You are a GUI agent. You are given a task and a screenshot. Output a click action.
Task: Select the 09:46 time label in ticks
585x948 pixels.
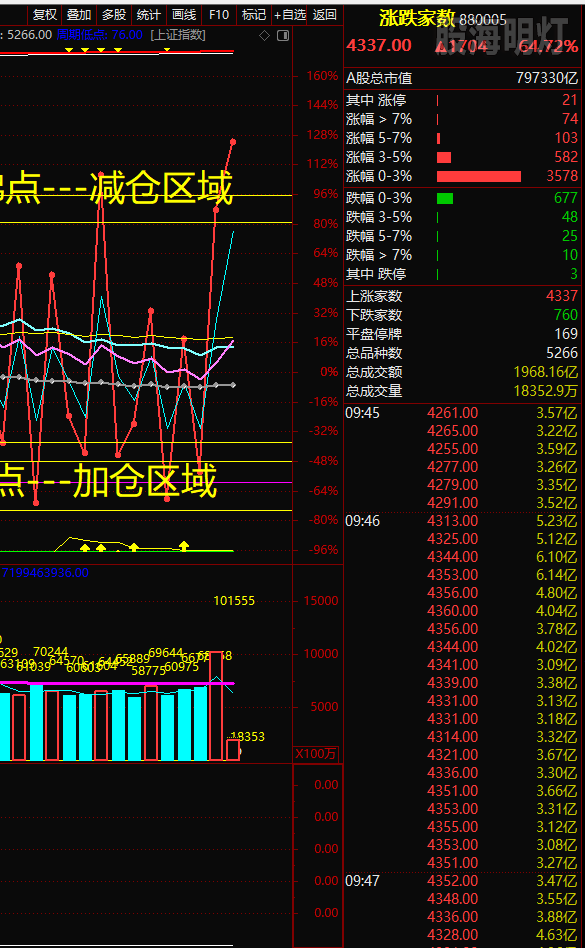363,521
